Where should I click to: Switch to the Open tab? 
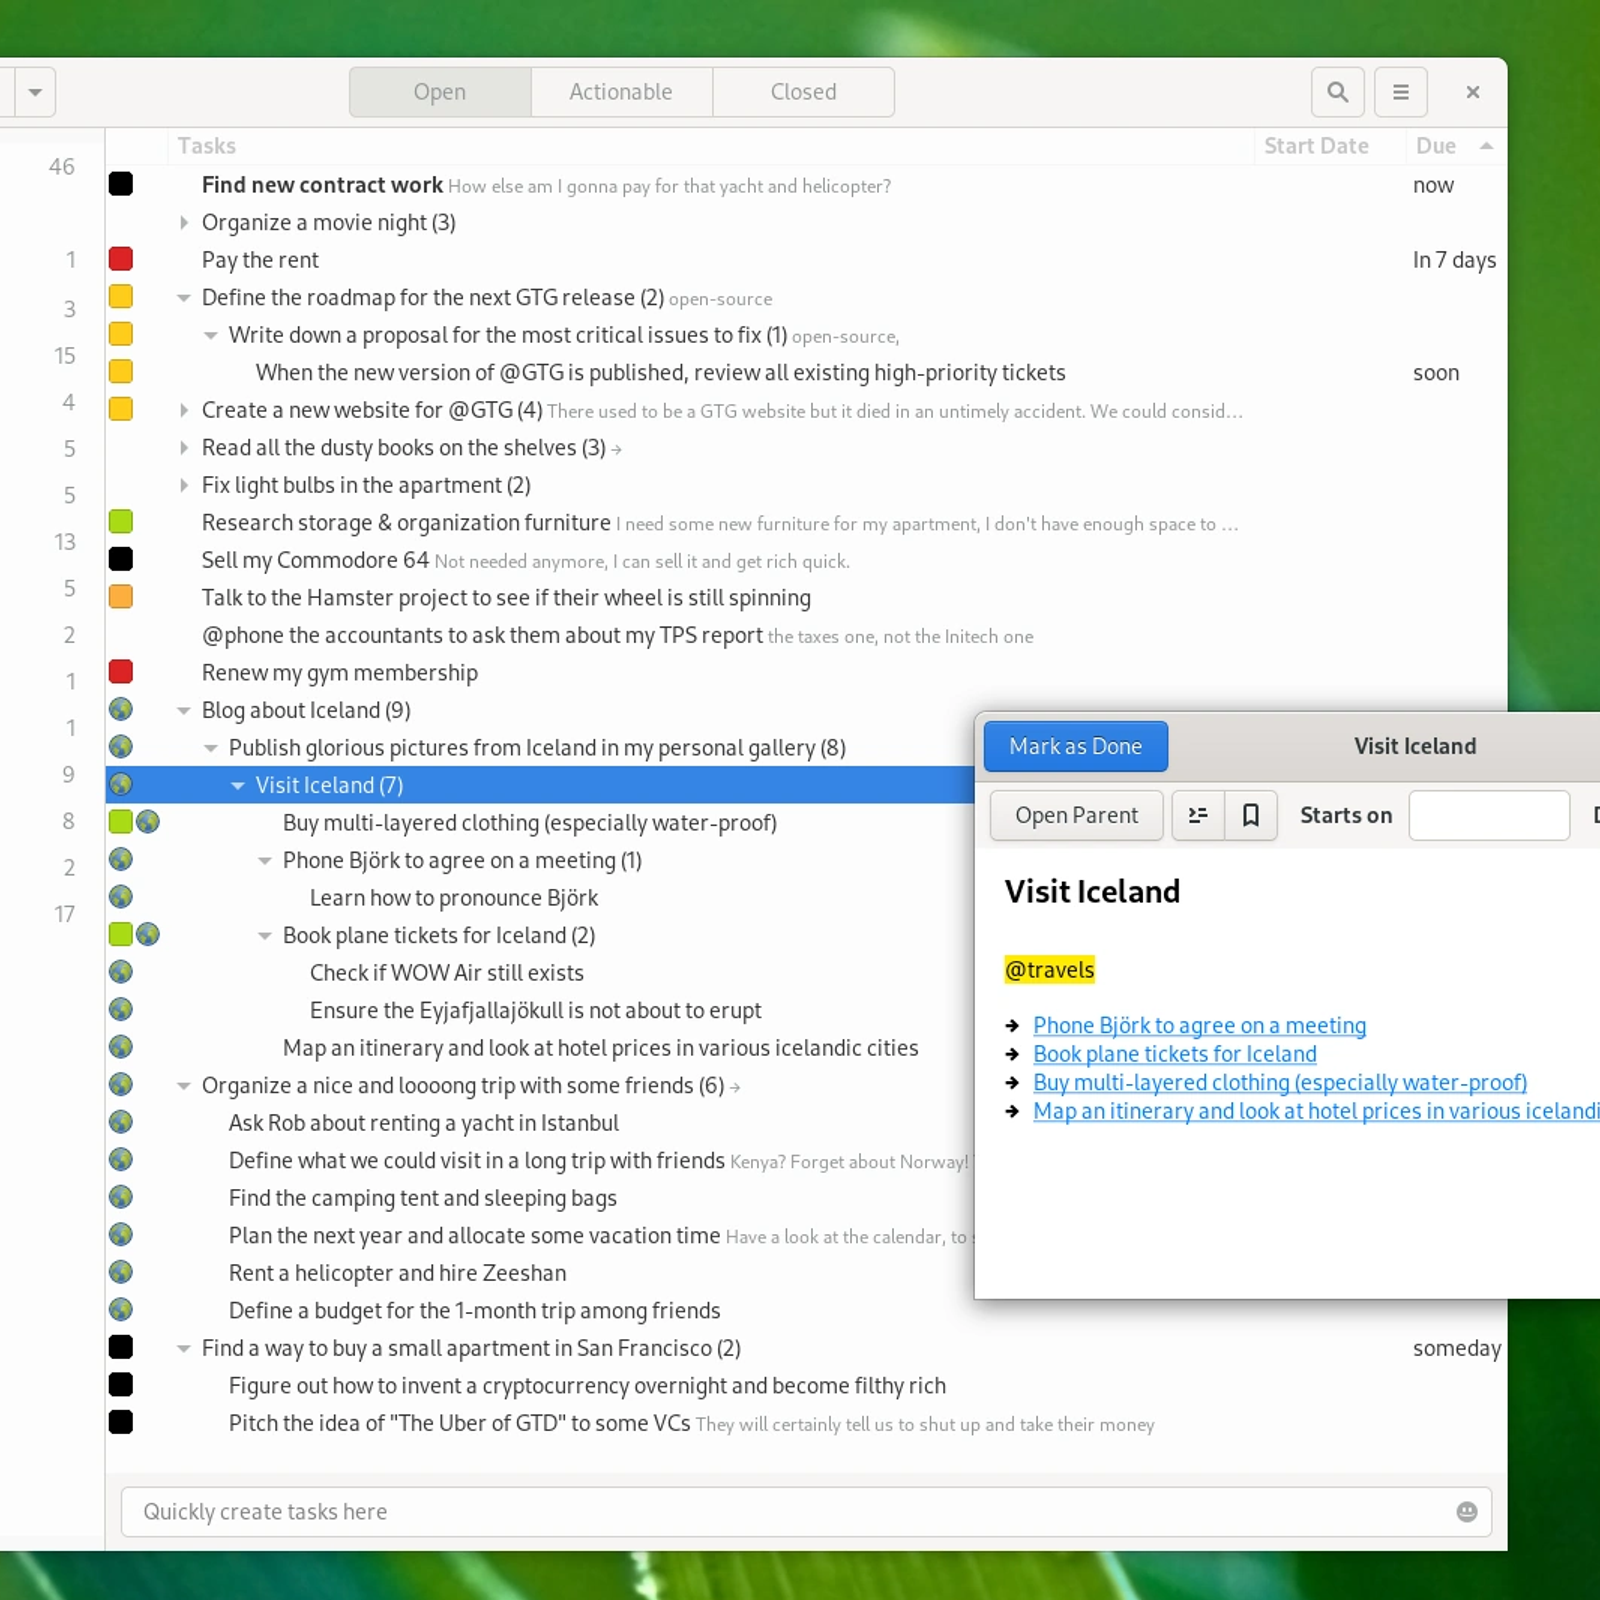(x=440, y=92)
